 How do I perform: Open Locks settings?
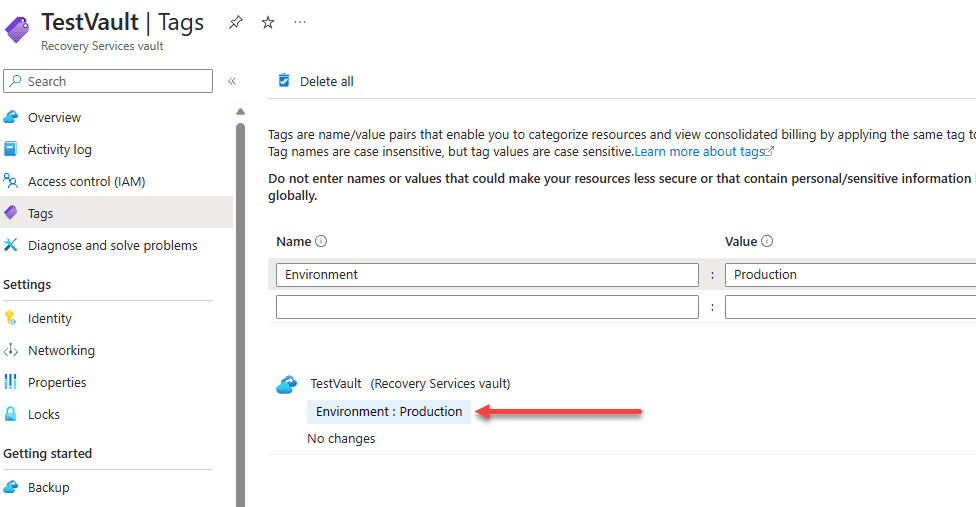point(44,415)
